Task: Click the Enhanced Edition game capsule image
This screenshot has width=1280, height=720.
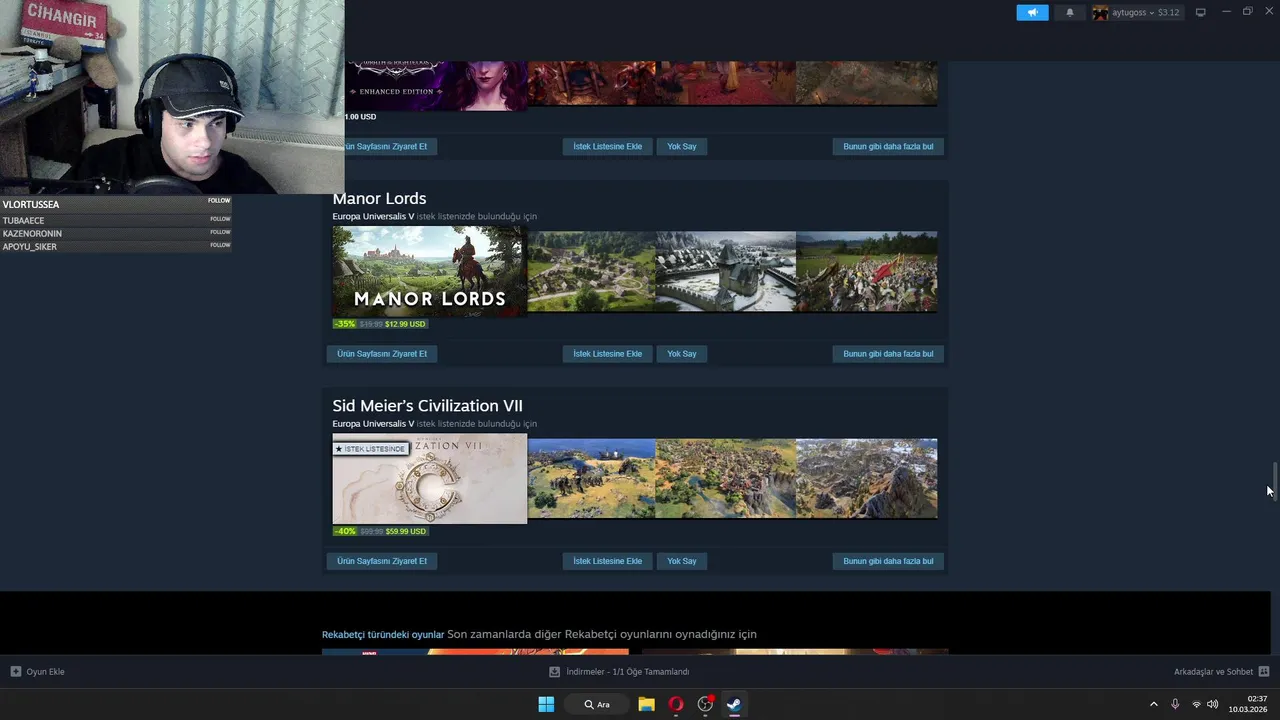Action: [x=436, y=85]
